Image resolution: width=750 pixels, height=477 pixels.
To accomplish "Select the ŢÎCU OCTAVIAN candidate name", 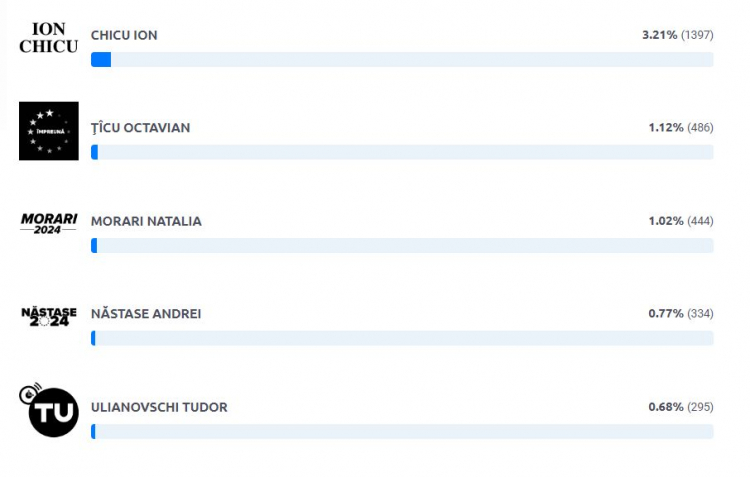I will [x=141, y=128].
